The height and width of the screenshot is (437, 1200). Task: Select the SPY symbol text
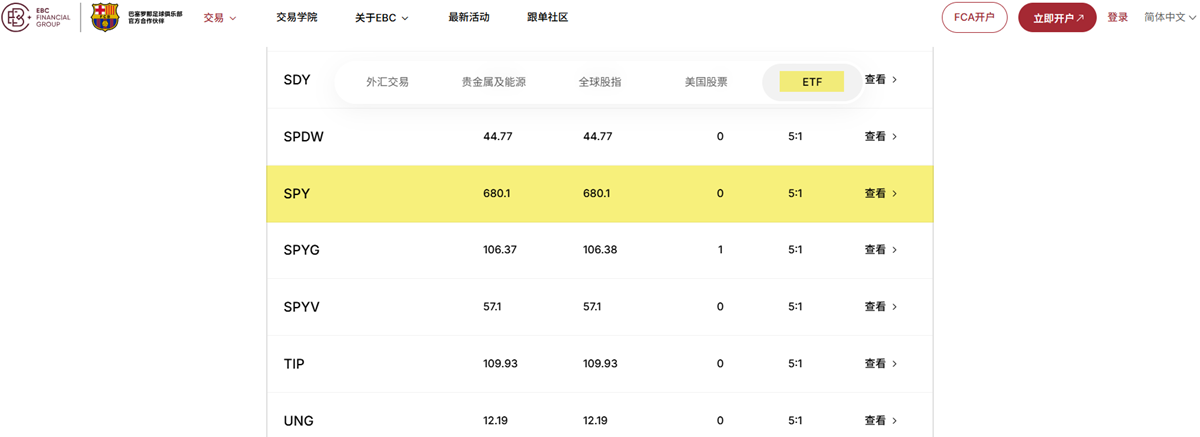point(297,194)
